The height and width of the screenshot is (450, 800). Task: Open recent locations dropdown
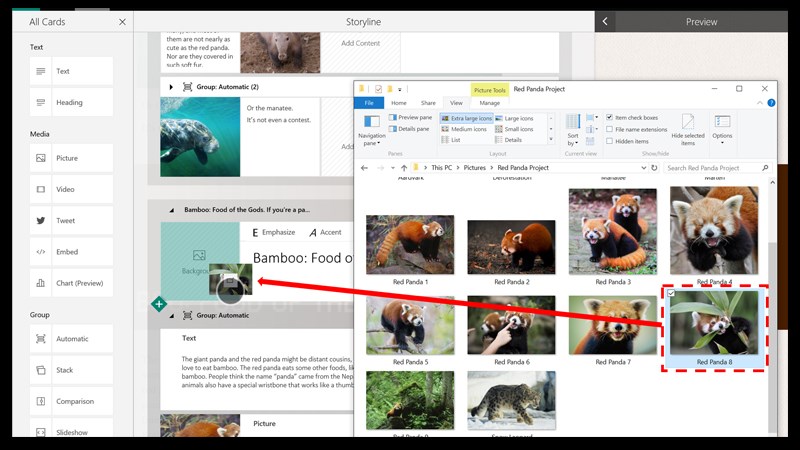pos(392,168)
